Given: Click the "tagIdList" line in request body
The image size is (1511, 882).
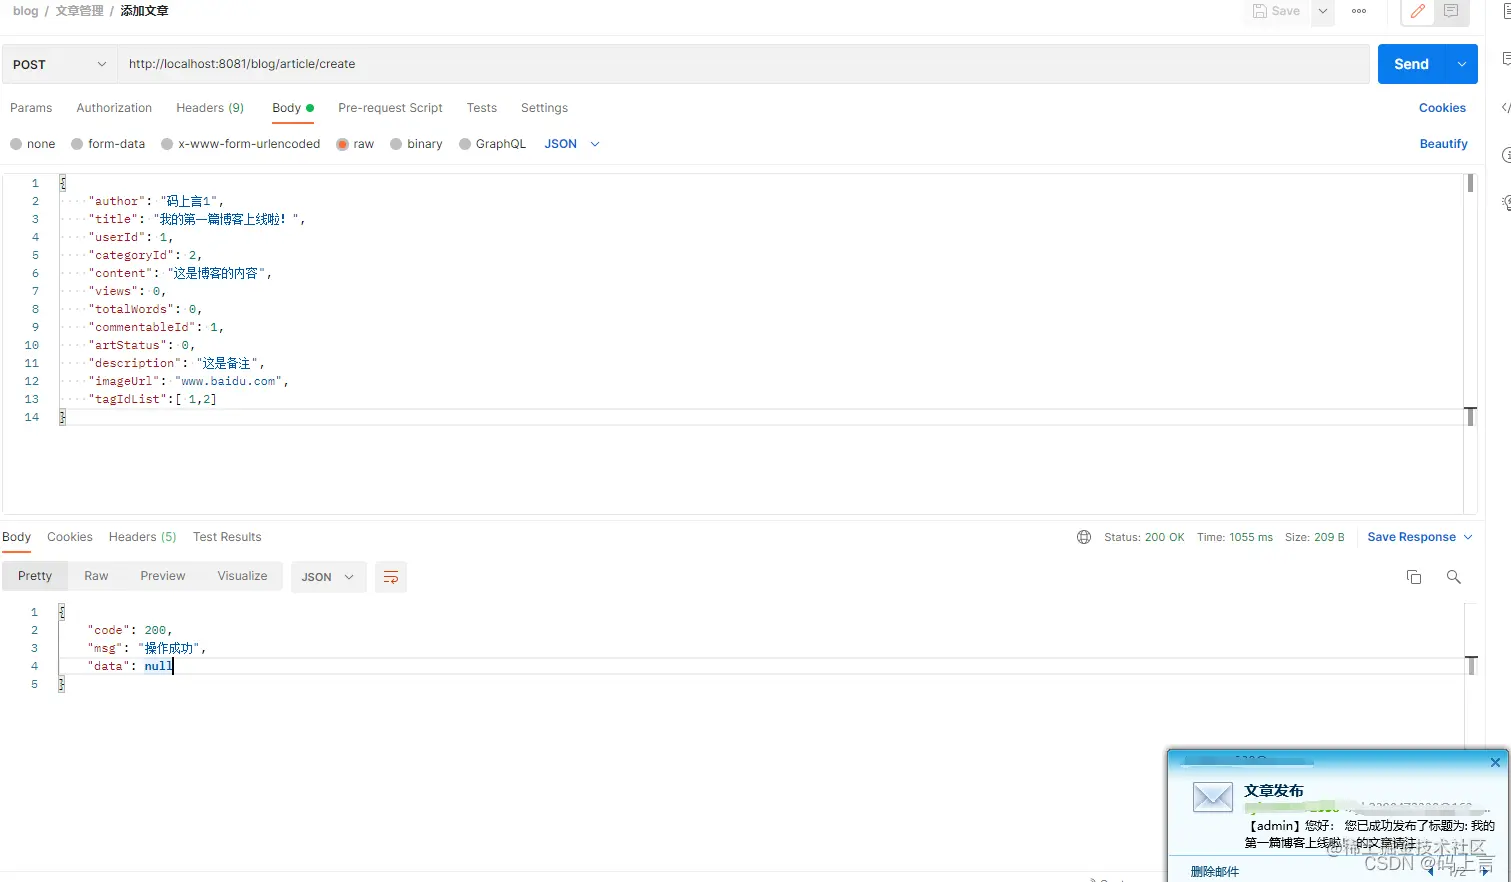Looking at the screenshot, I should [152, 399].
